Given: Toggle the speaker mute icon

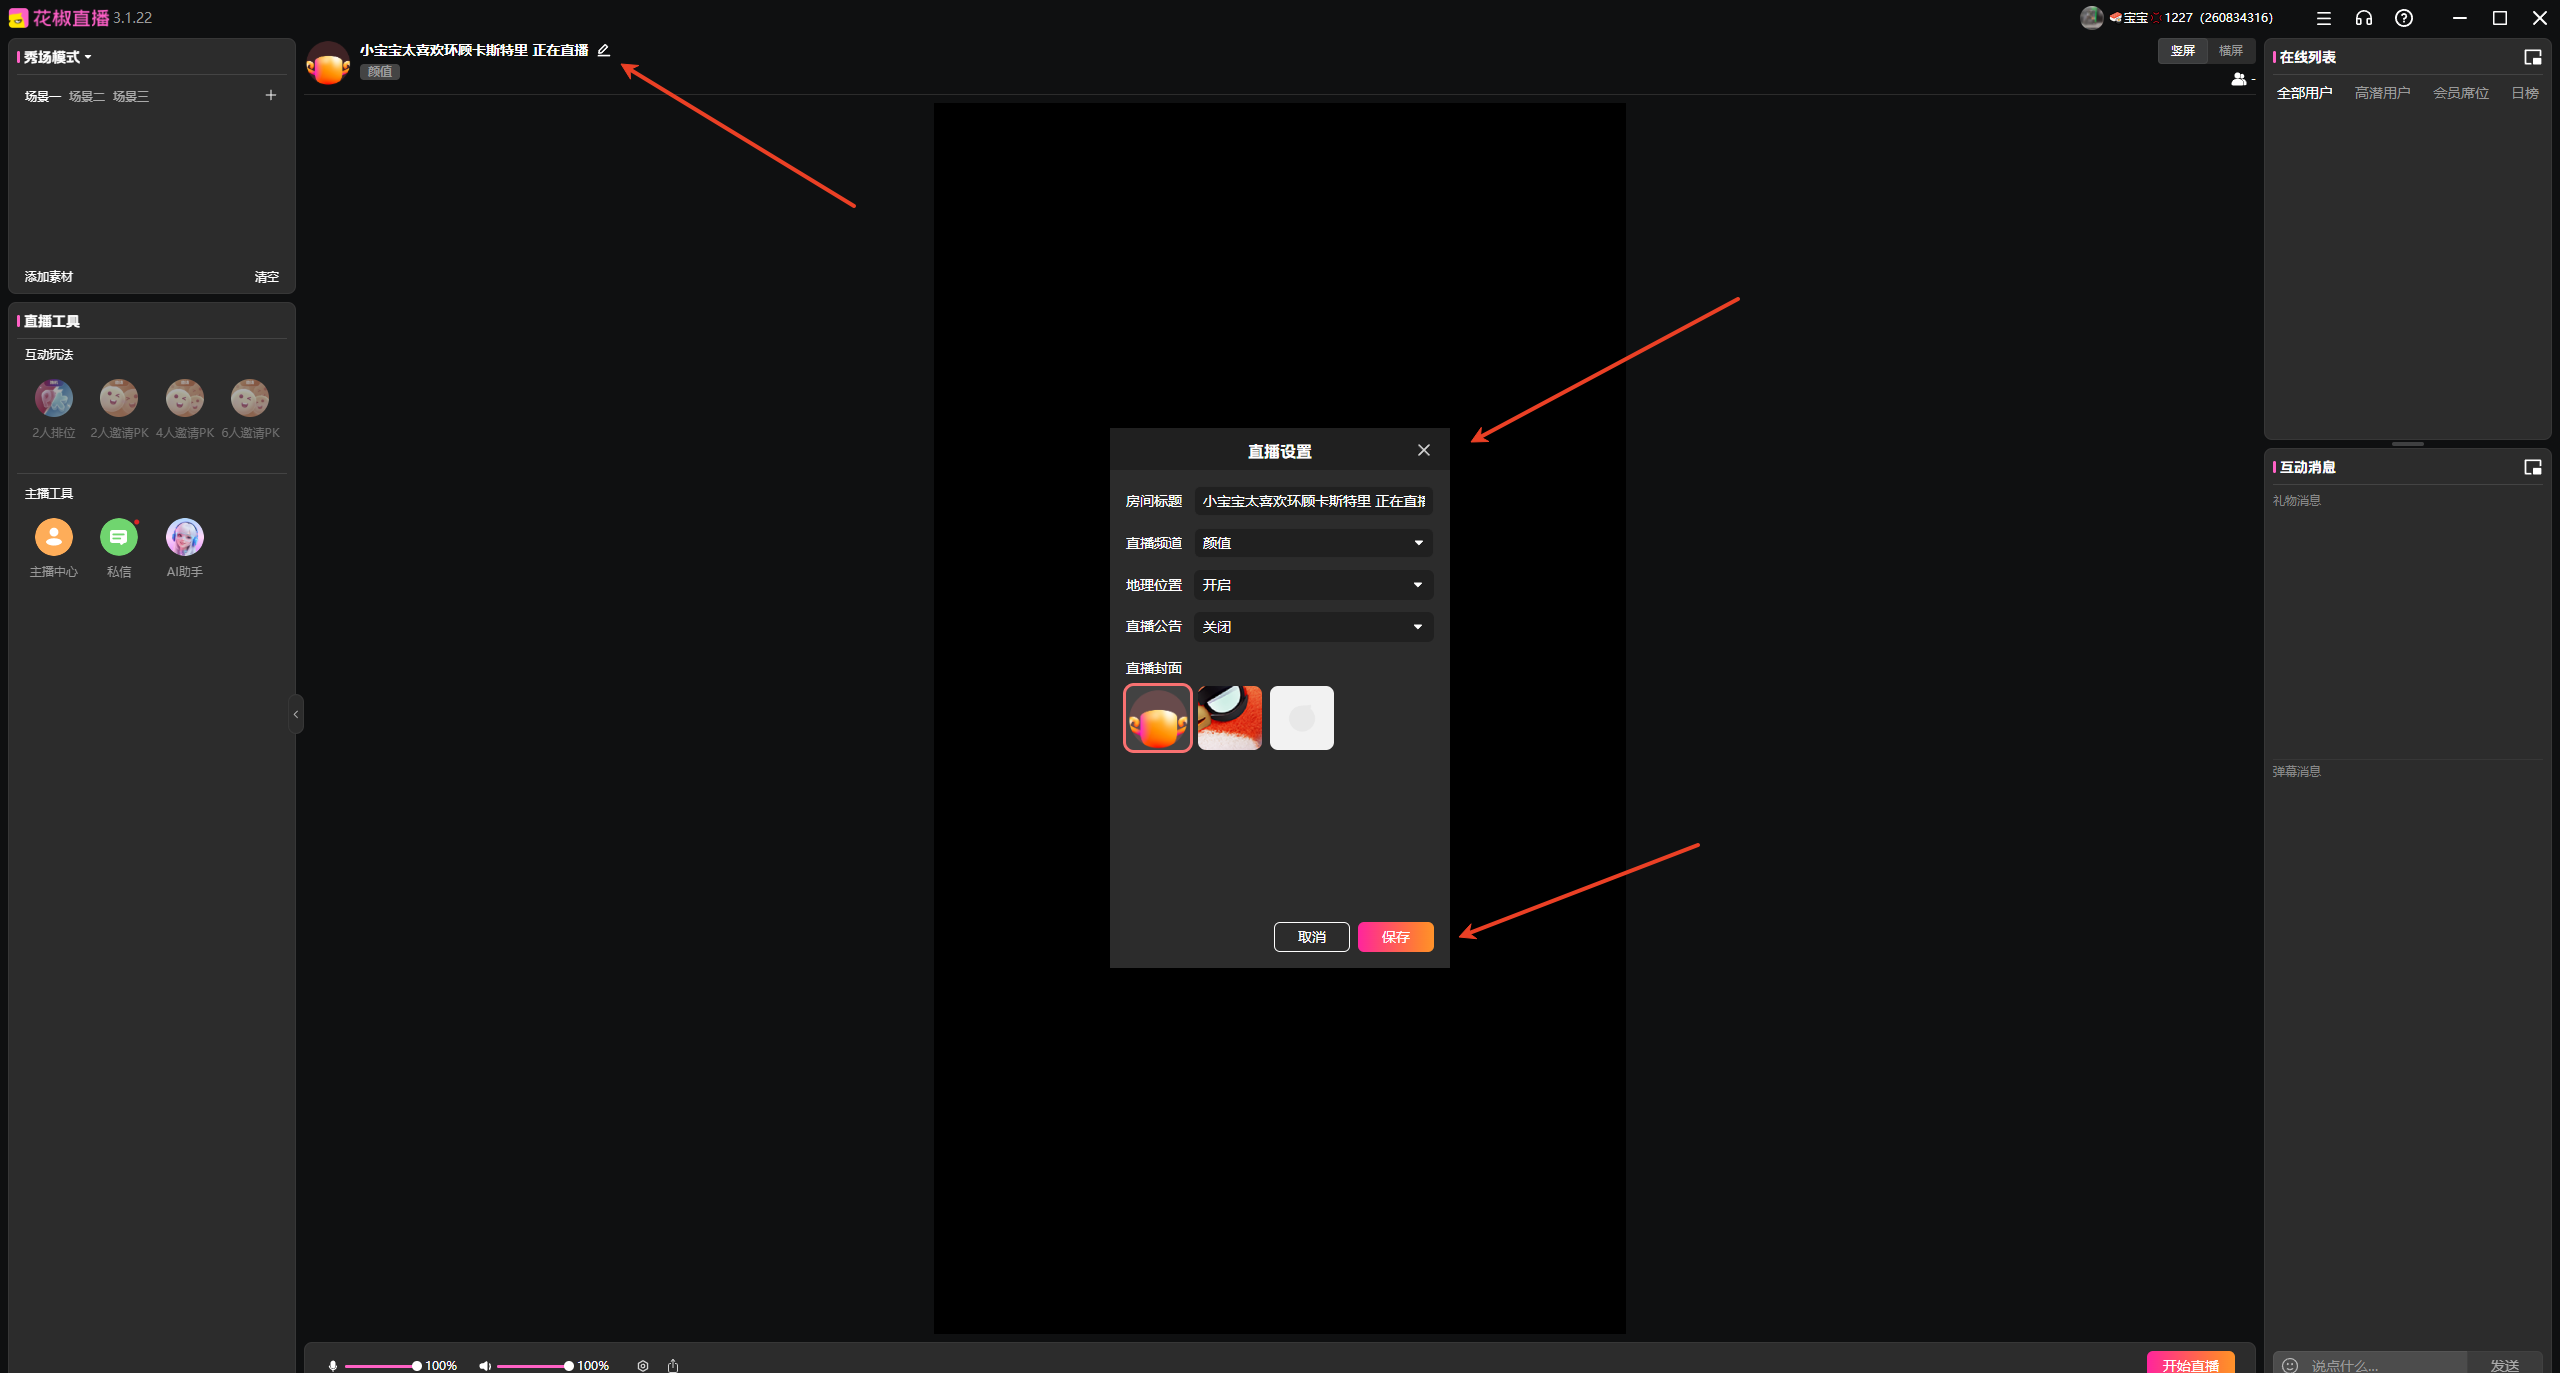Looking at the screenshot, I should tap(485, 1365).
